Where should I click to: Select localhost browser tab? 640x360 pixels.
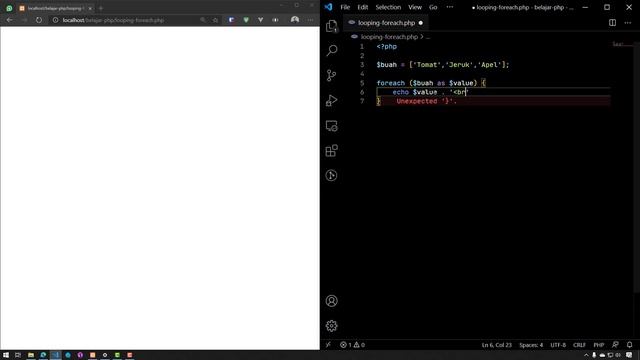tap(55, 8)
